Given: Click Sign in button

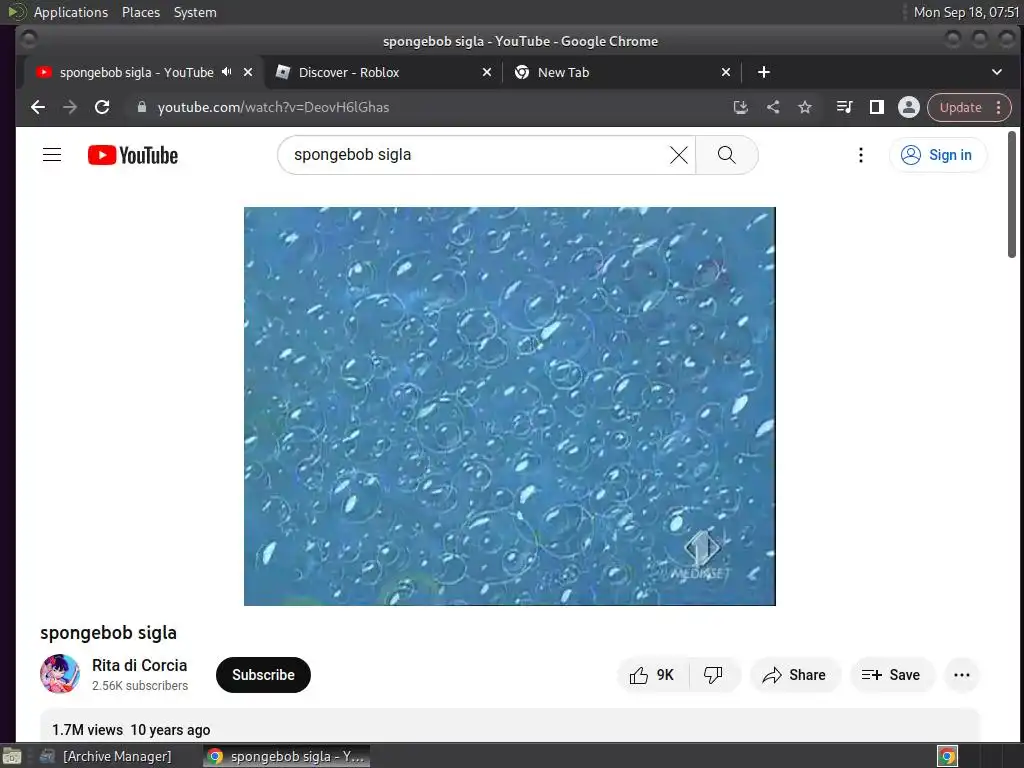Looking at the screenshot, I should pyautogui.click(x=937, y=155).
